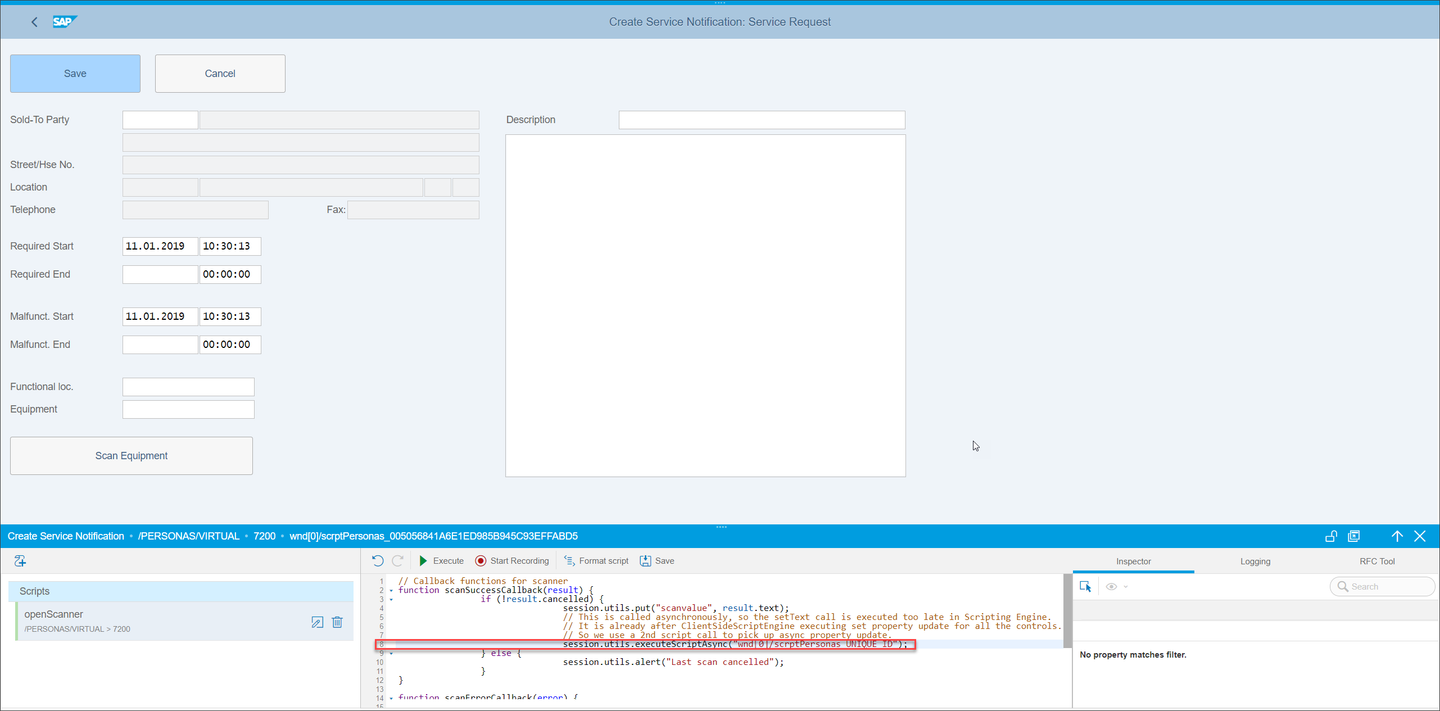
Task: Click the Description text field
Action: [x=762, y=120]
